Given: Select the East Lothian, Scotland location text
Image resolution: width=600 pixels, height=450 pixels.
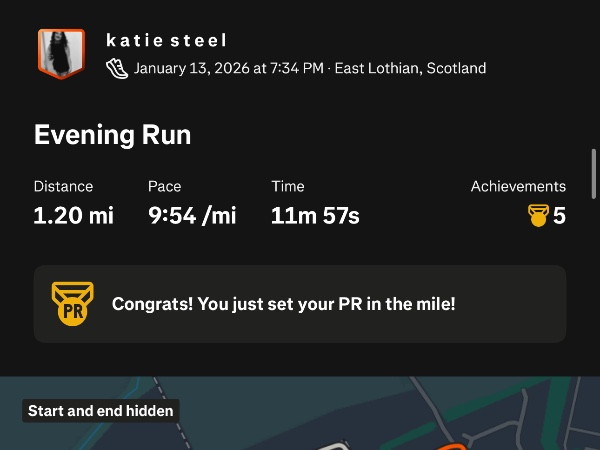Looking at the screenshot, I should point(410,68).
